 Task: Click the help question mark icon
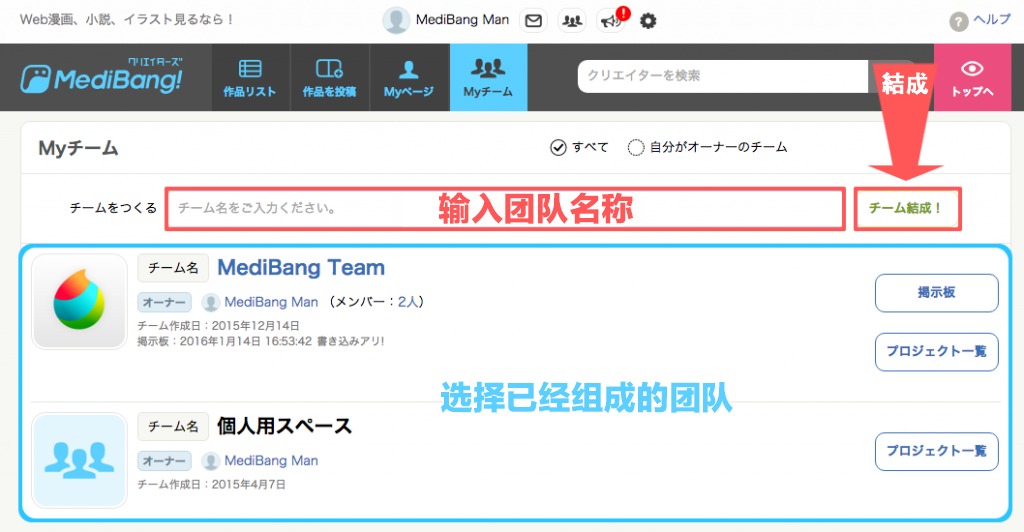tap(958, 22)
